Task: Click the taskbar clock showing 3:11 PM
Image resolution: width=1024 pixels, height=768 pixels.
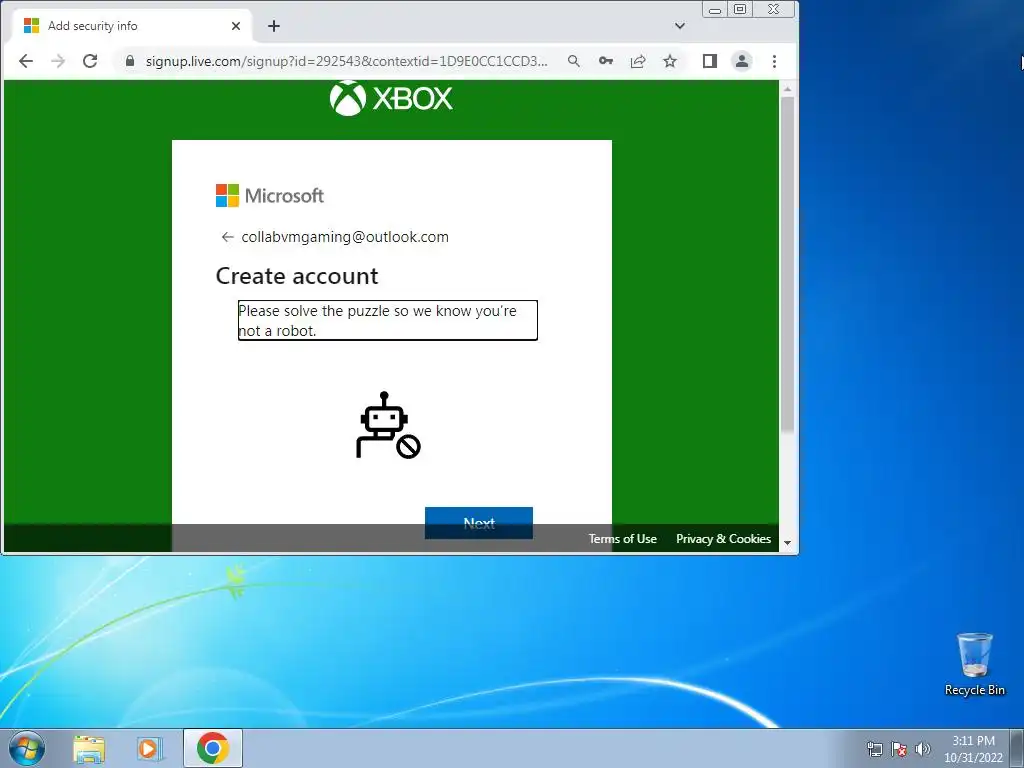Action: (973, 749)
